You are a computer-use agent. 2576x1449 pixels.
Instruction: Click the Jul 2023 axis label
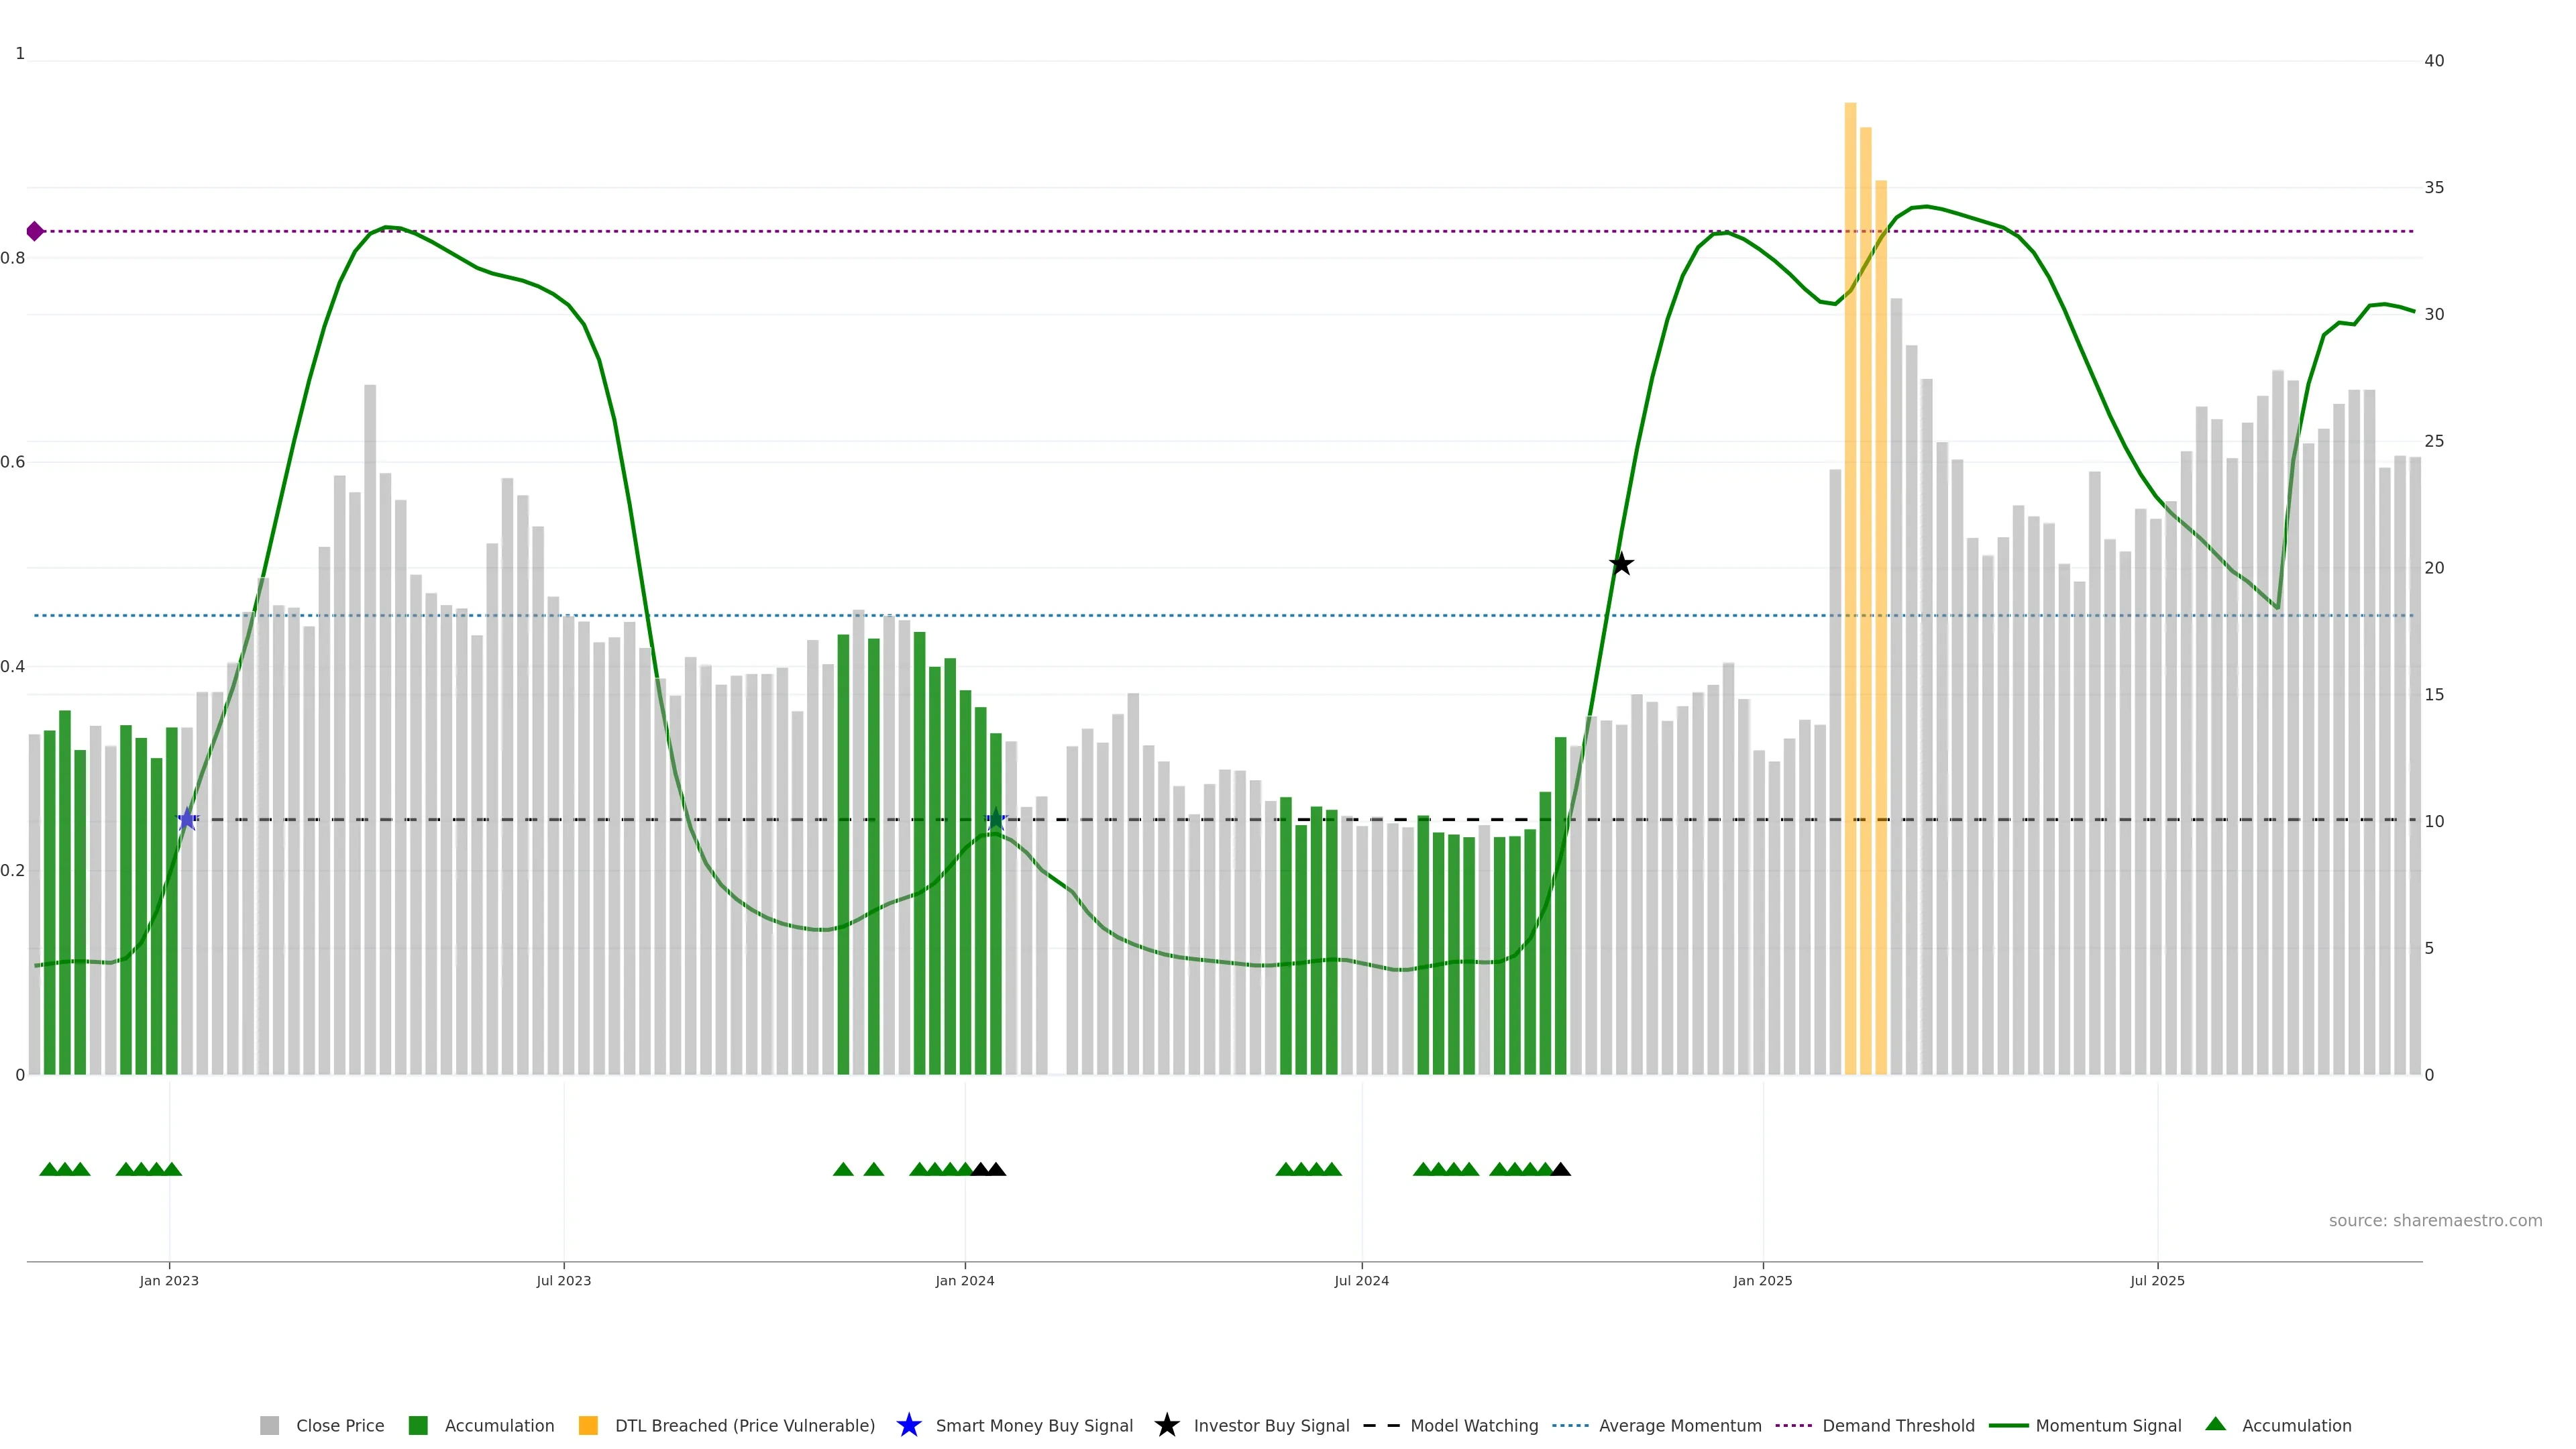[563, 1281]
